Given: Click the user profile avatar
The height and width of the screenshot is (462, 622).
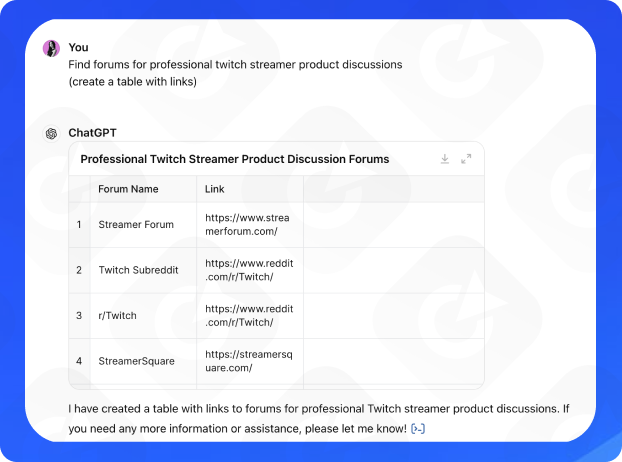Looking at the screenshot, I should pos(51,47).
